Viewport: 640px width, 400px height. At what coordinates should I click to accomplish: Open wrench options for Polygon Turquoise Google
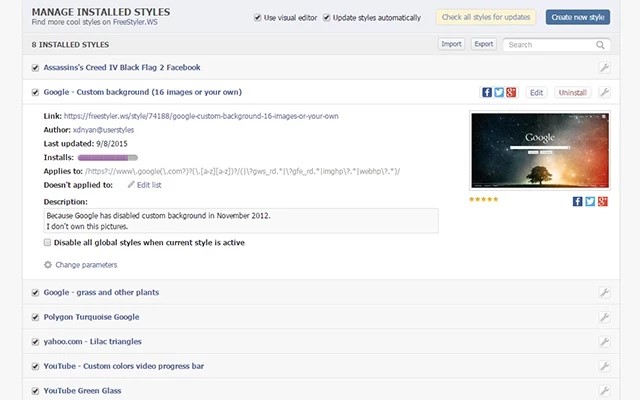click(604, 317)
